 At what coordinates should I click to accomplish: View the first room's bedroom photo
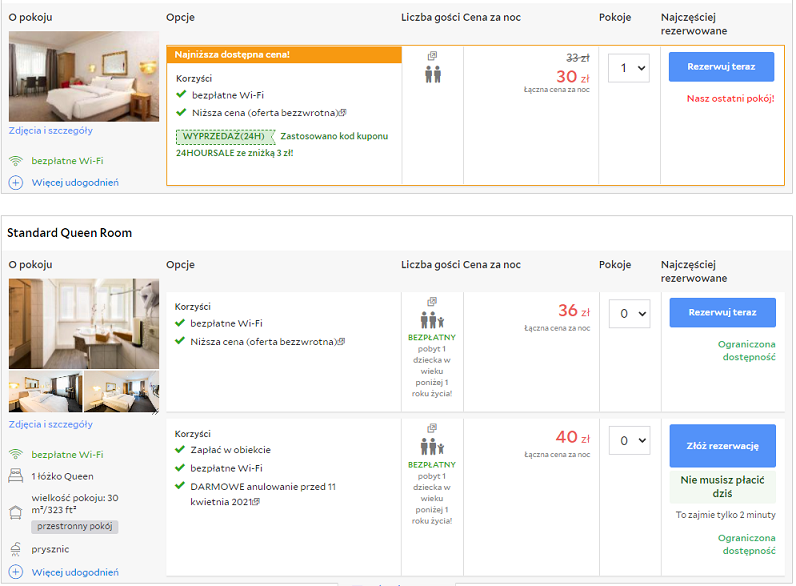tap(84, 77)
